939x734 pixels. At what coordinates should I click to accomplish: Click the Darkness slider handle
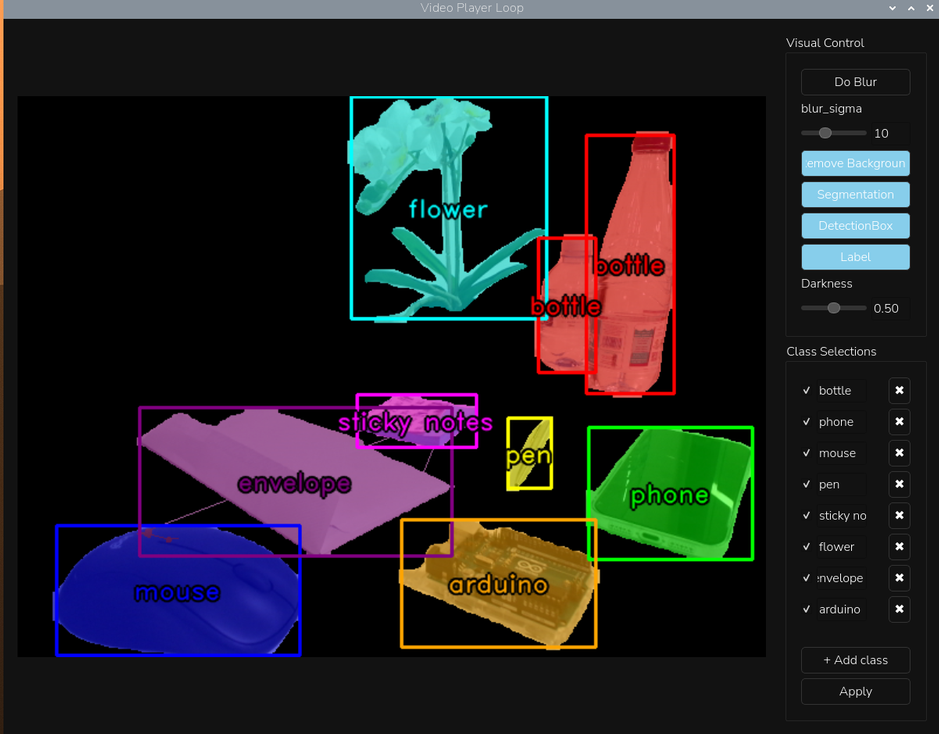[834, 308]
